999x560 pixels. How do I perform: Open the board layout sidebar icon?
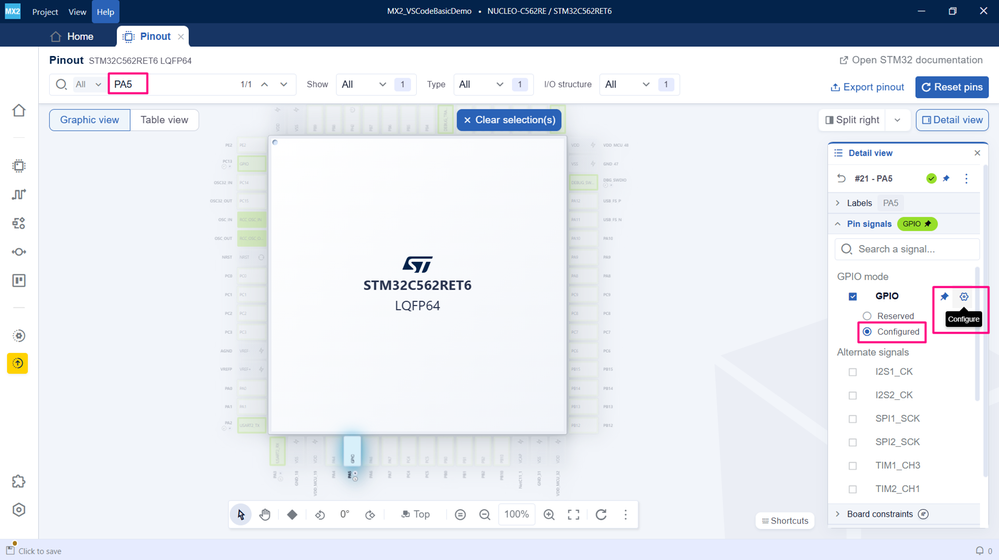coord(19,280)
